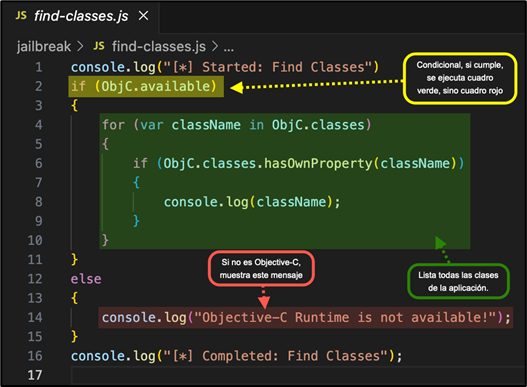Close the find-classes.js tab
The width and height of the screenshot is (527, 387).
pos(144,15)
